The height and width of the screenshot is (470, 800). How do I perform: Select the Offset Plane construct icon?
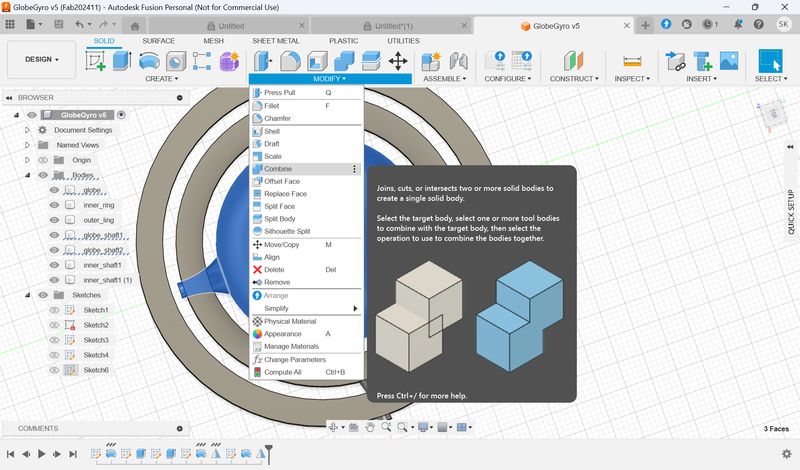click(x=574, y=61)
